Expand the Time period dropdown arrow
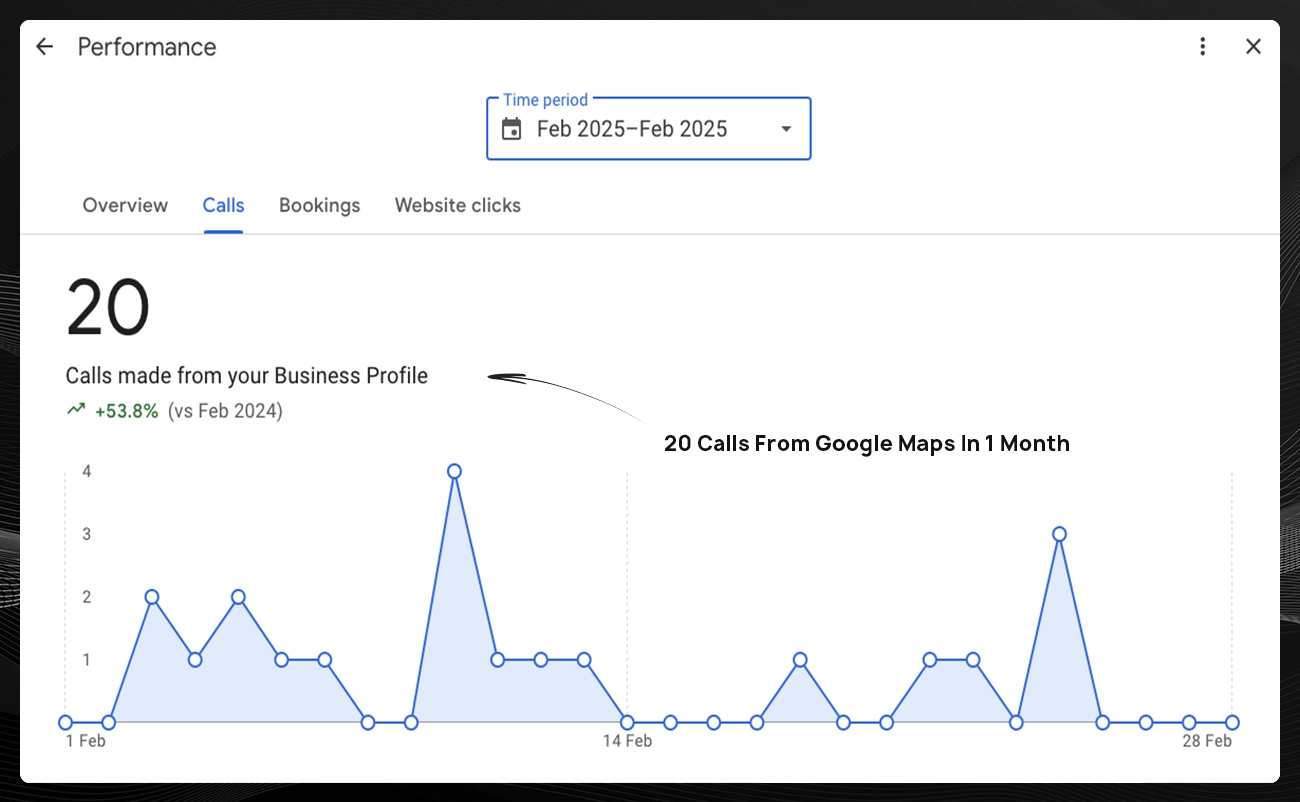The height and width of the screenshot is (802, 1300). 786,129
